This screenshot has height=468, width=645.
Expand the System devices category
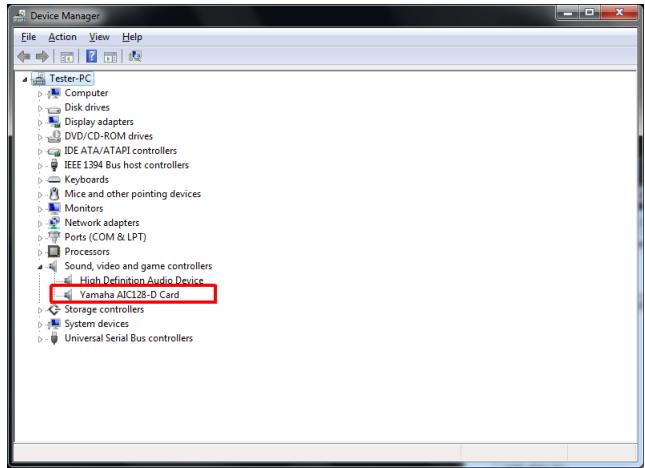(x=40, y=325)
